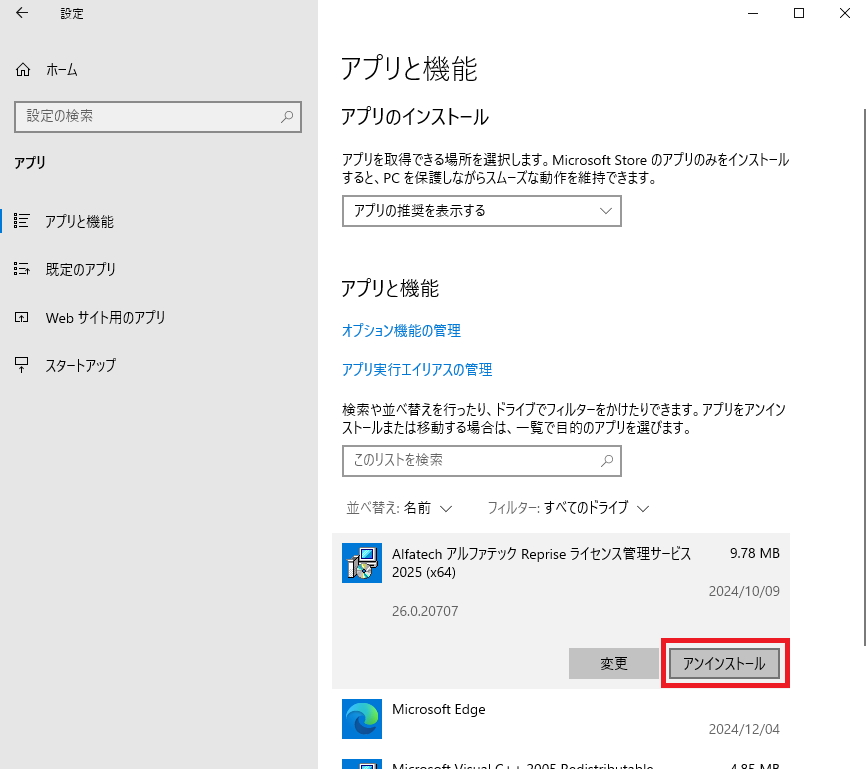Open the オプション機能の管理 link
This screenshot has width=866, height=769.
(401, 331)
